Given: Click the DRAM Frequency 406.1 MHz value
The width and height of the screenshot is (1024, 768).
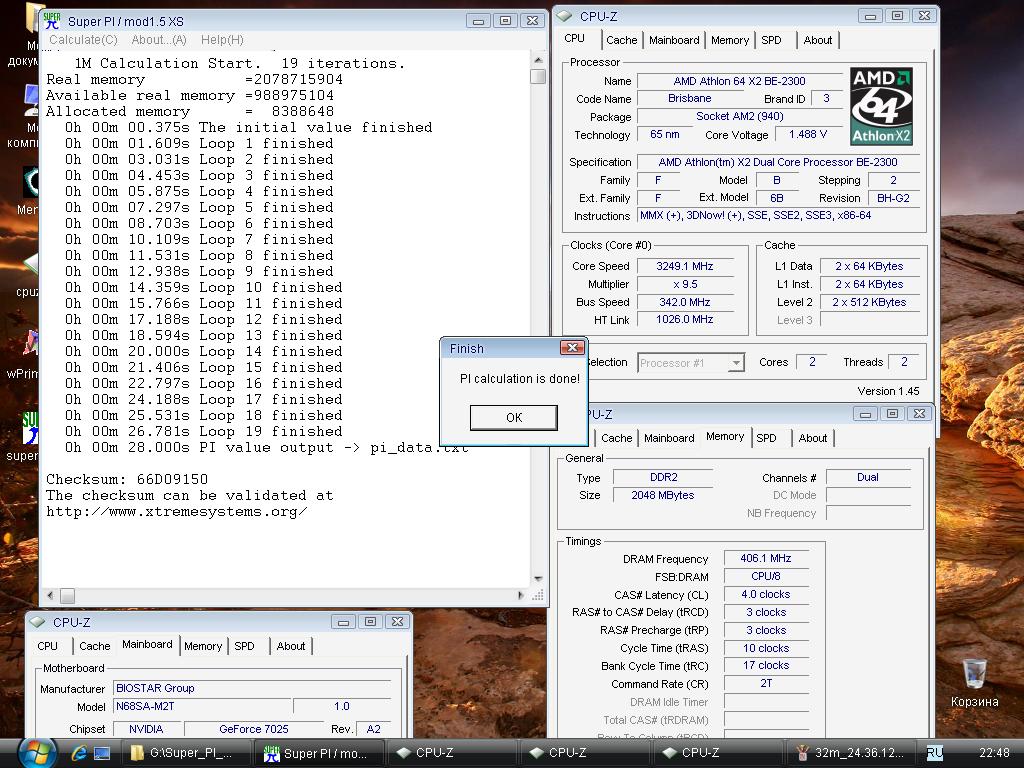Looking at the screenshot, I should 766,558.
